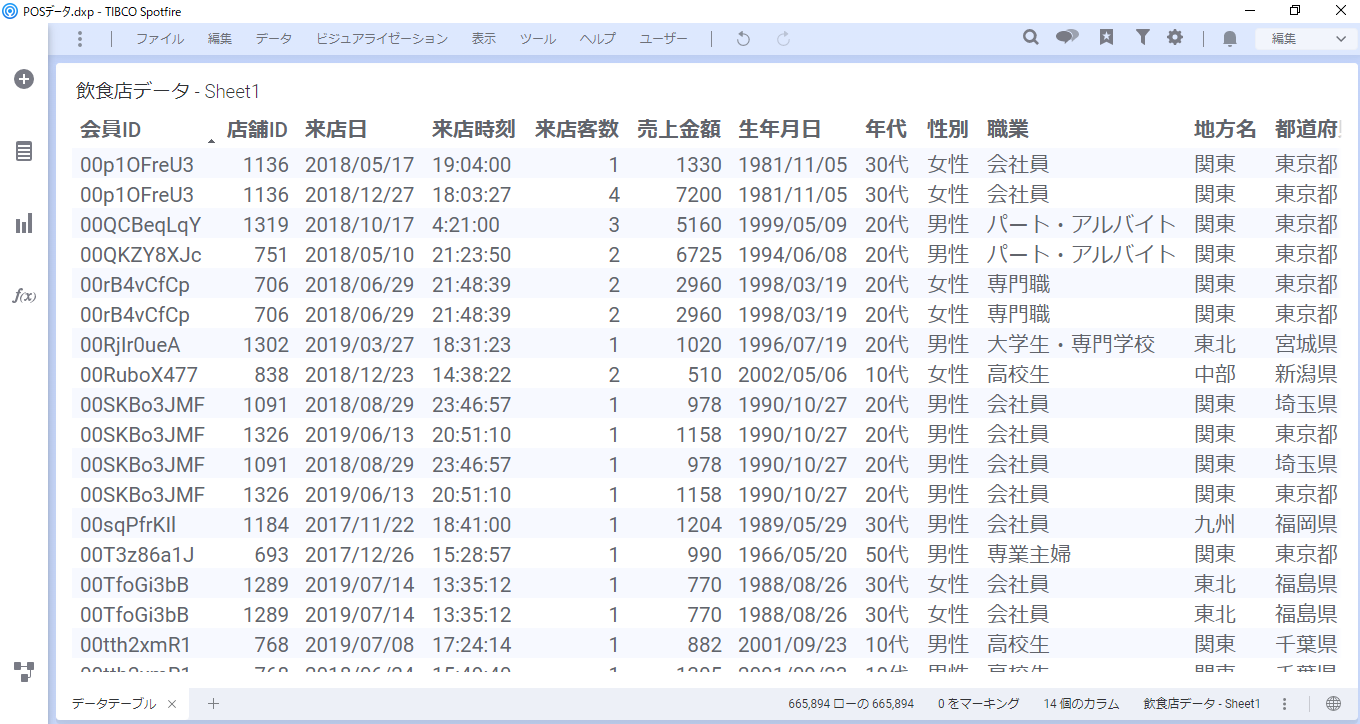This screenshot has height=724, width=1360.
Task: Open the visualization types bar chart icon
Action: 24,223
